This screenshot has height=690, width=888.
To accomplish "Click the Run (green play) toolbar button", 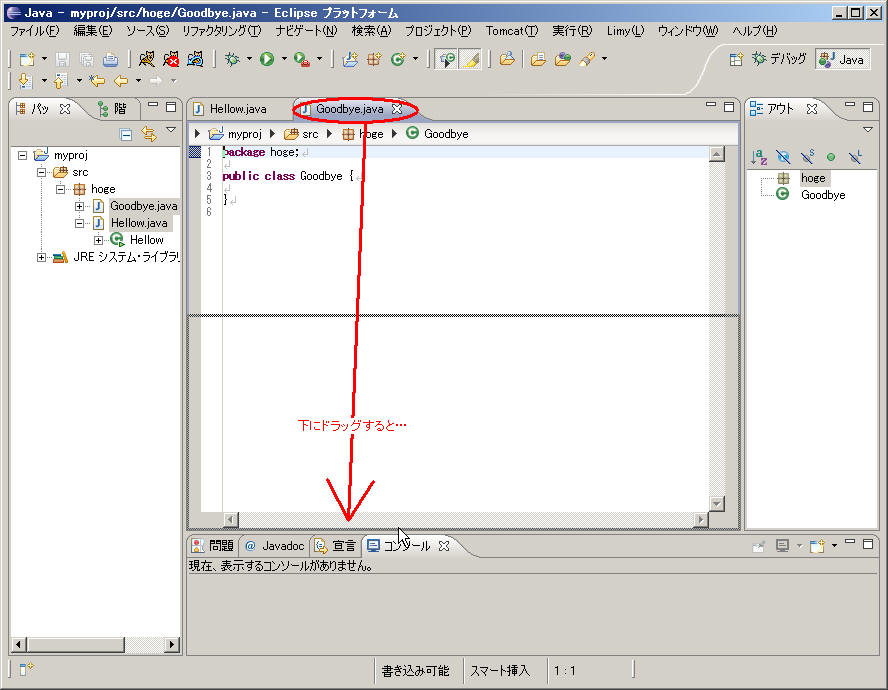I will coord(267,59).
